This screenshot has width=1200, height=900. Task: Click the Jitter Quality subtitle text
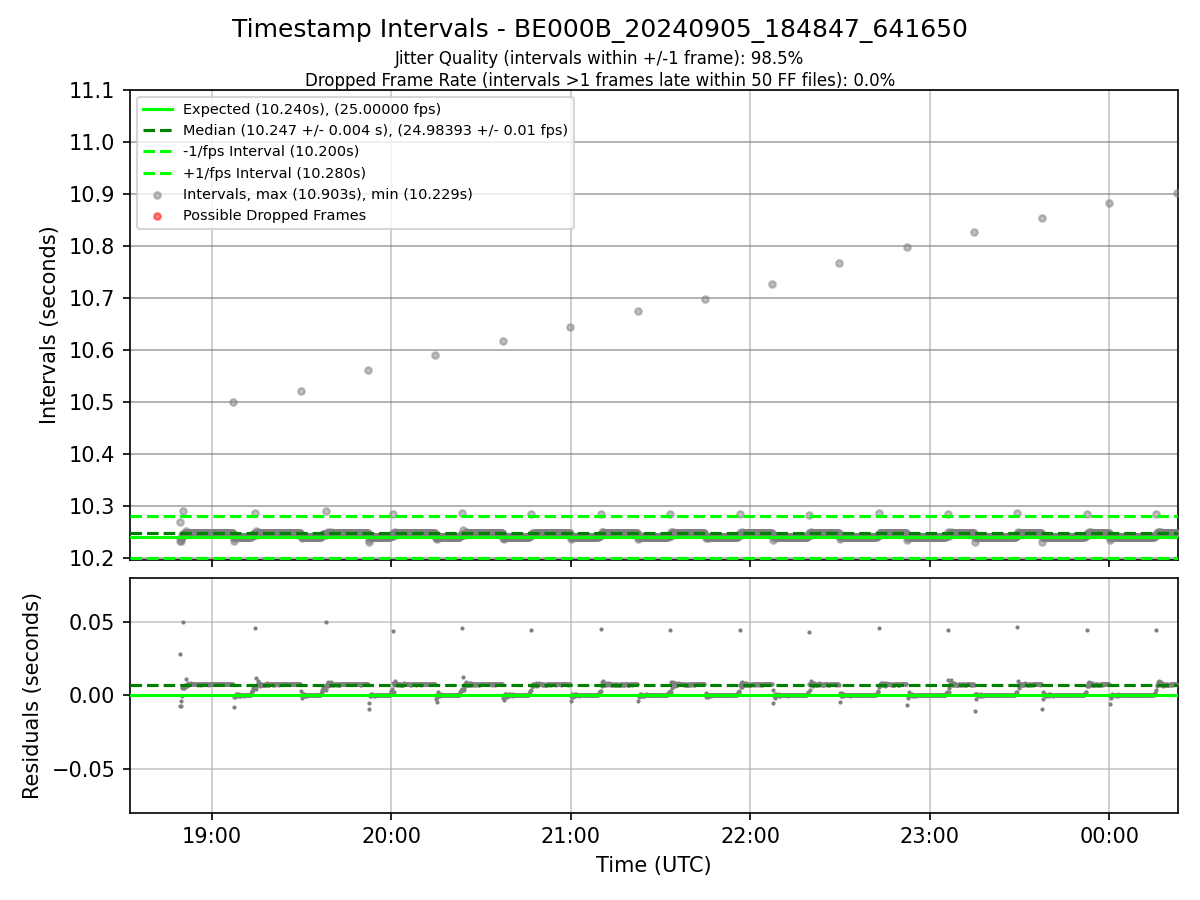tap(599, 58)
